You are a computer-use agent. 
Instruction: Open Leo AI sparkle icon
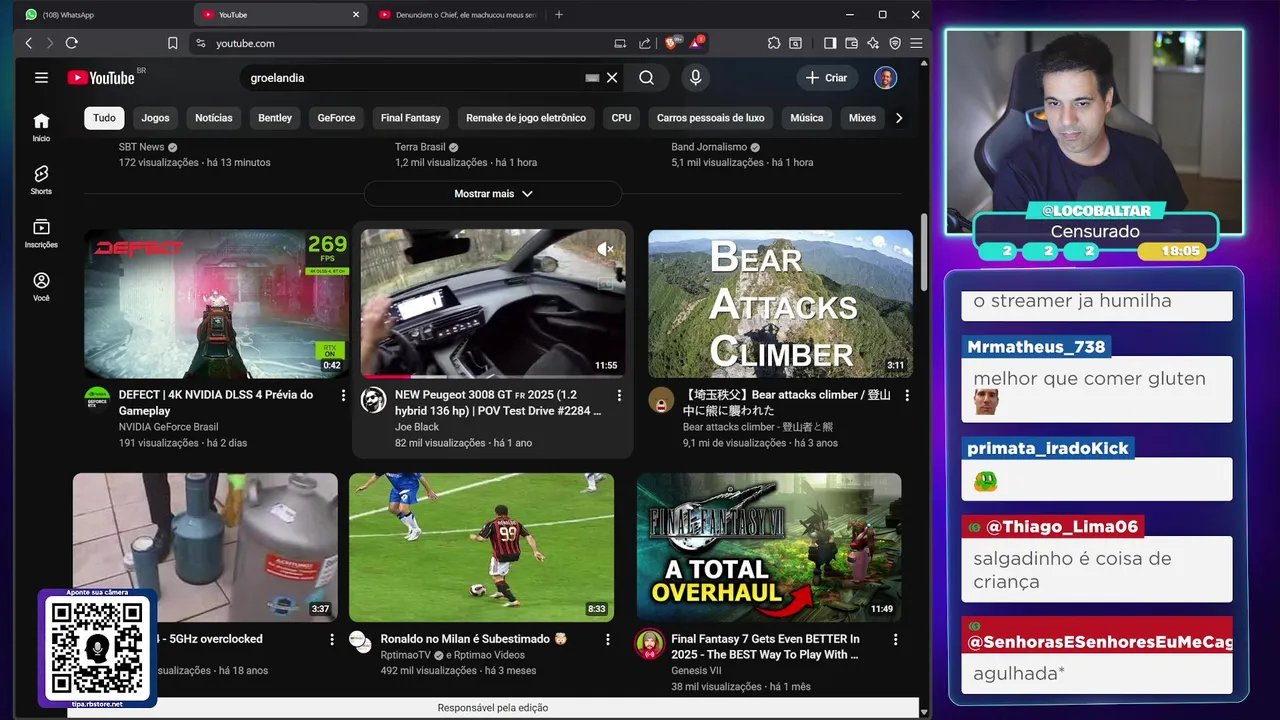(873, 43)
